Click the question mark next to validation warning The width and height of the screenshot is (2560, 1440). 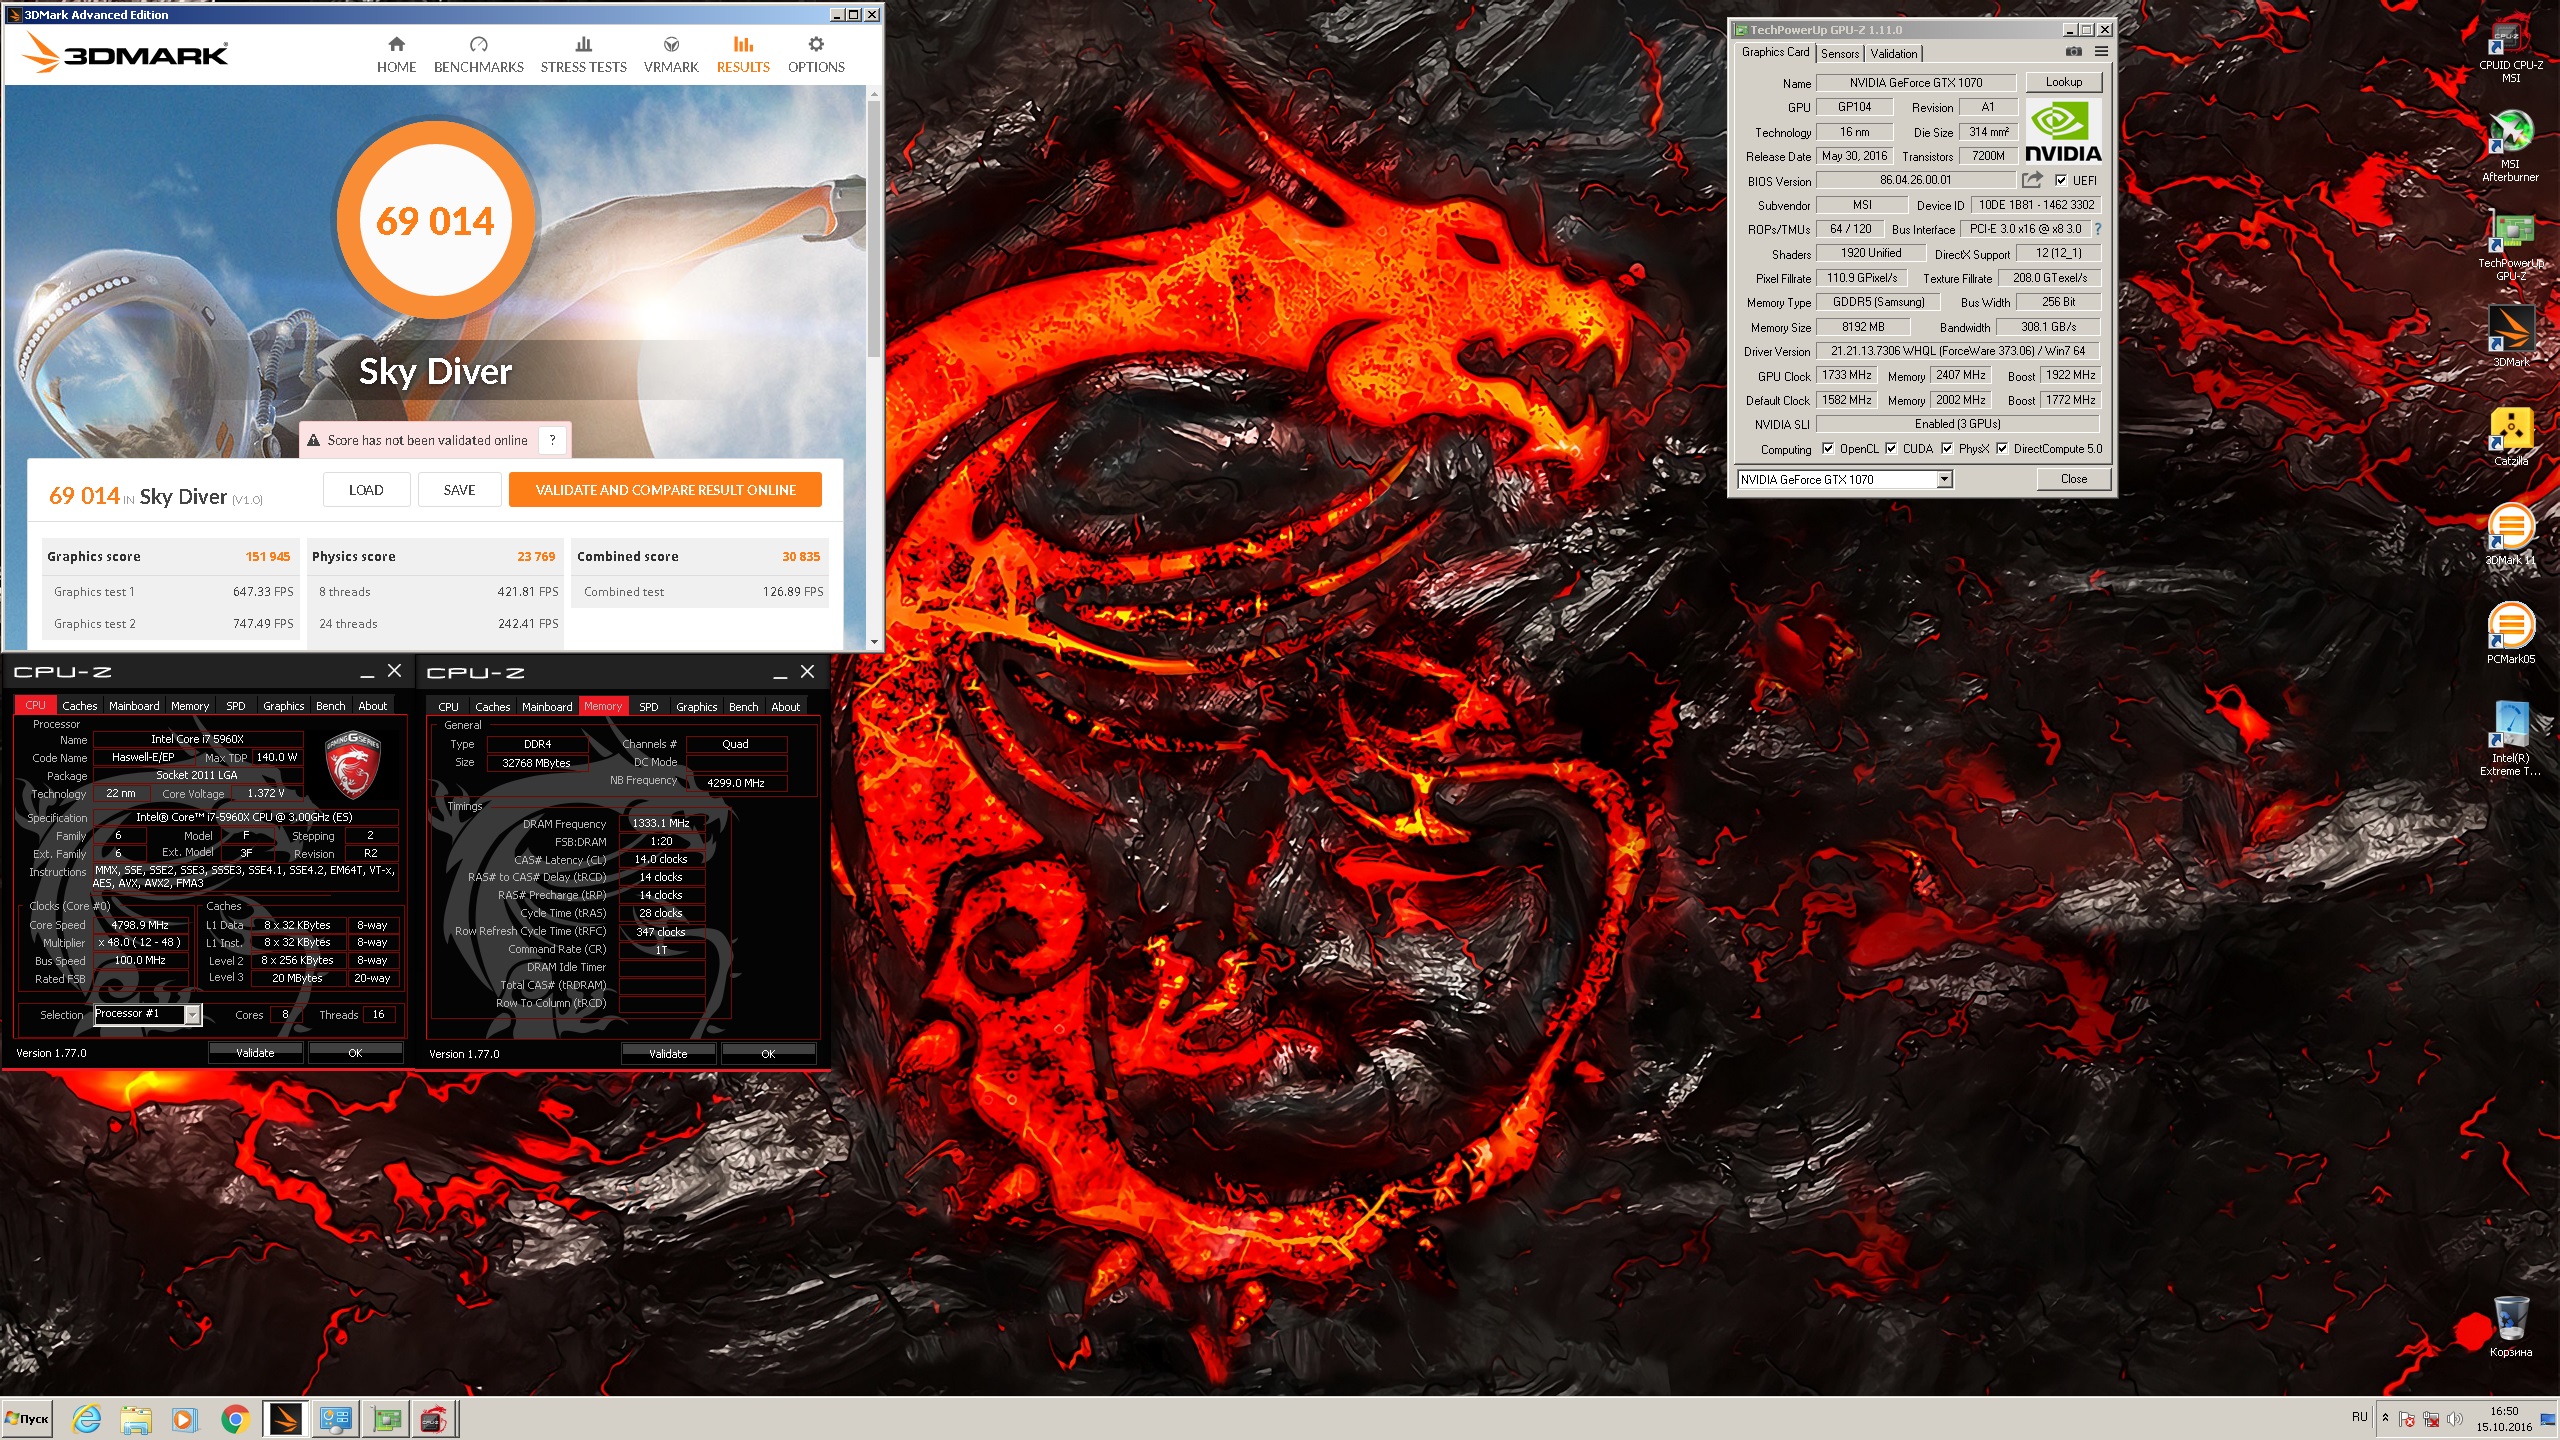552,440
